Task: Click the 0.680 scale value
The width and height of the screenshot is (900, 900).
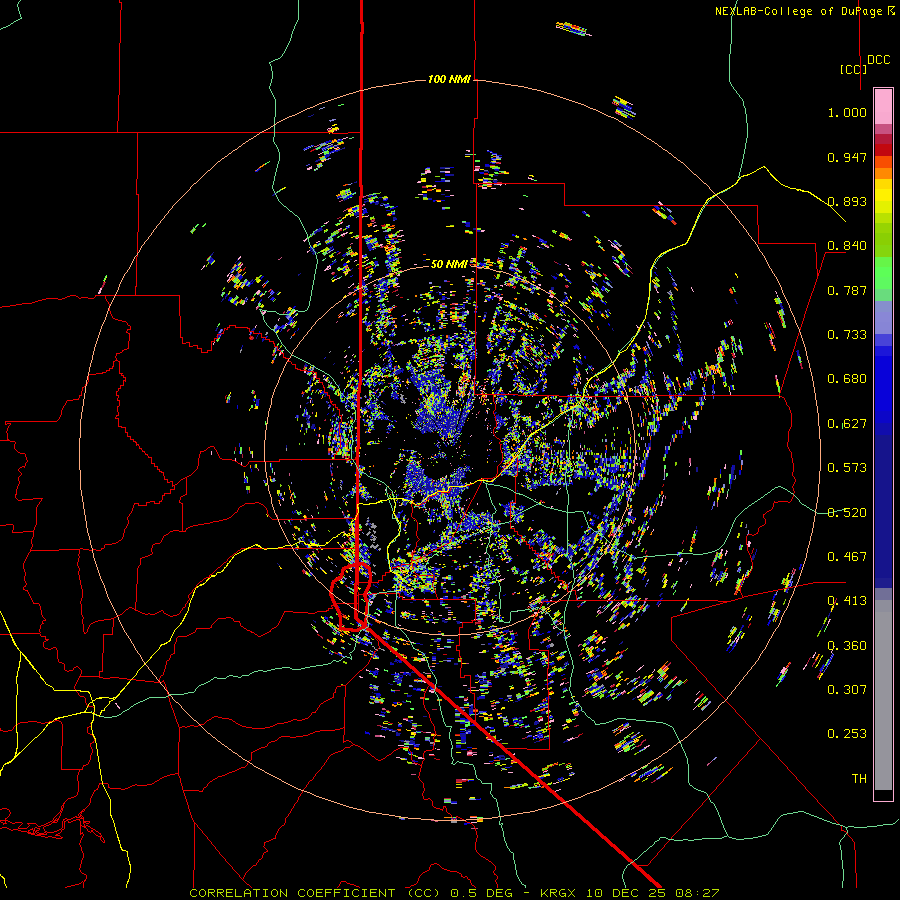Action: pos(847,379)
